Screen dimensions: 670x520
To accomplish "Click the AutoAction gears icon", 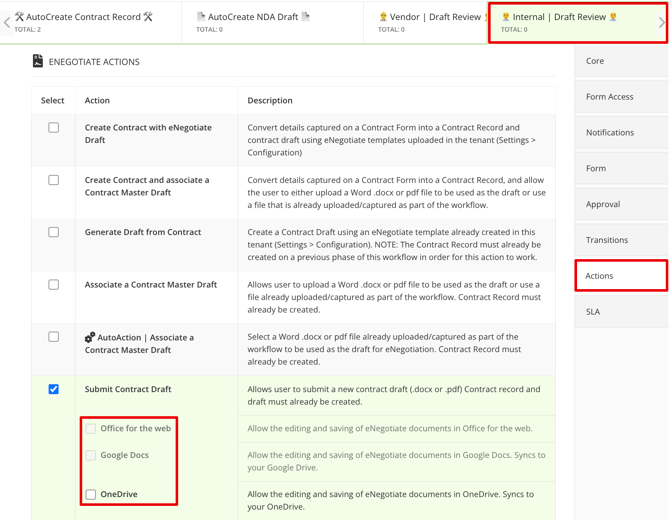I will pos(90,337).
